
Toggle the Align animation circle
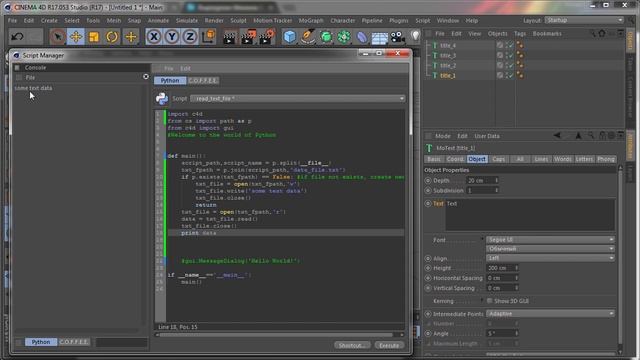[x=428, y=258]
